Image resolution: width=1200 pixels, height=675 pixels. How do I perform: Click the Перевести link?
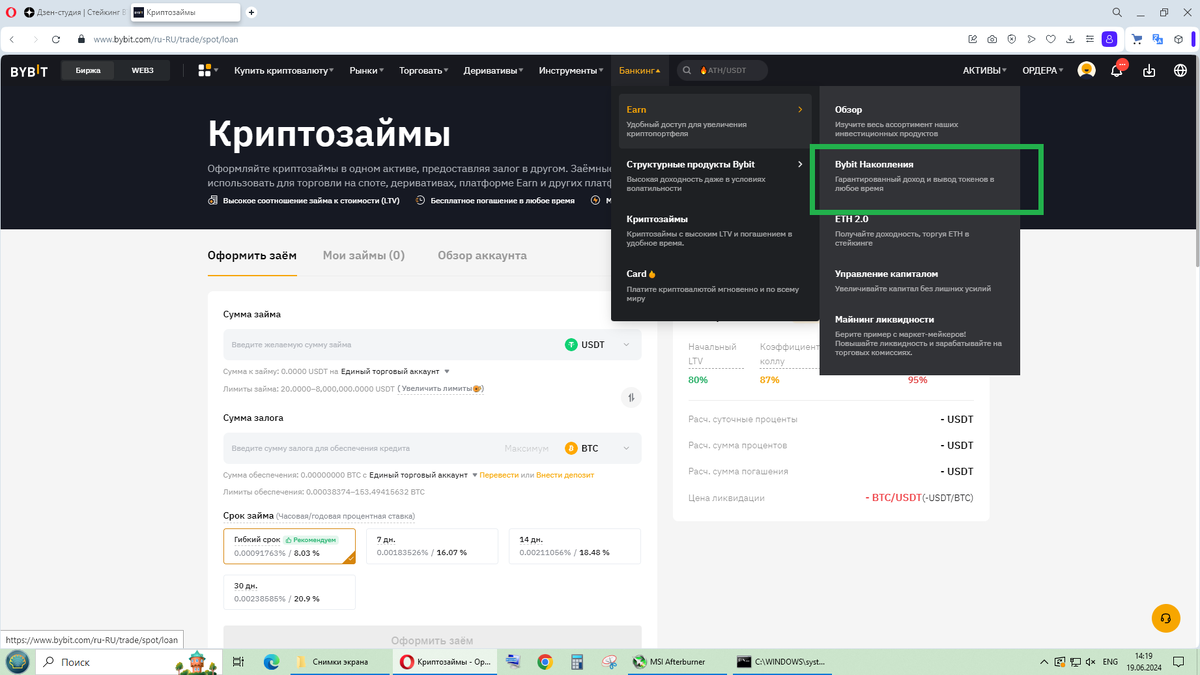pos(499,475)
